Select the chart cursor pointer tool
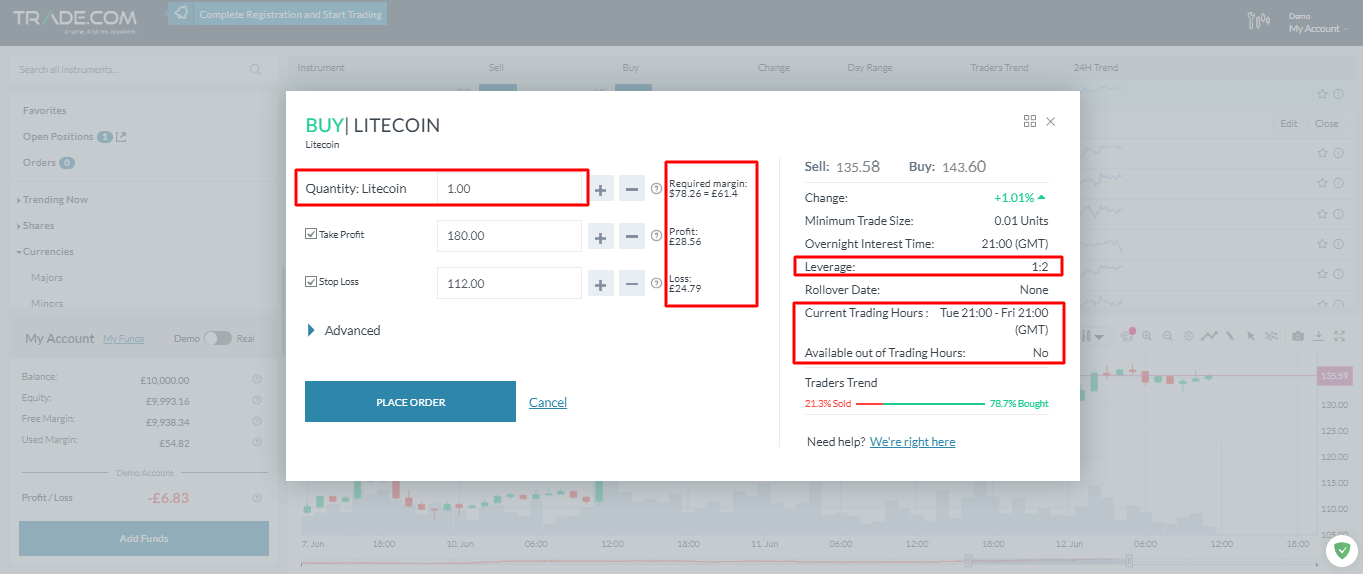The height and width of the screenshot is (574, 1363). click(1251, 337)
